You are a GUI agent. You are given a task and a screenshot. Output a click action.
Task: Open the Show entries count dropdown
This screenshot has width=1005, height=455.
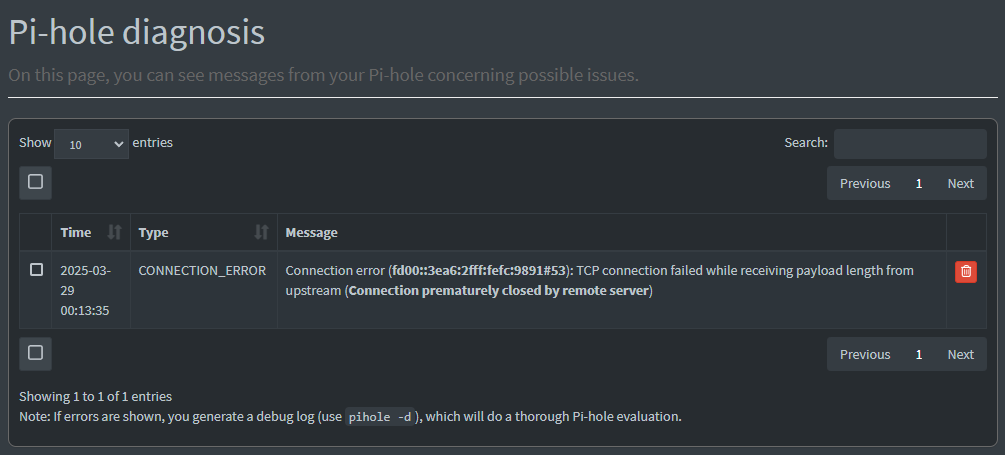(91, 144)
